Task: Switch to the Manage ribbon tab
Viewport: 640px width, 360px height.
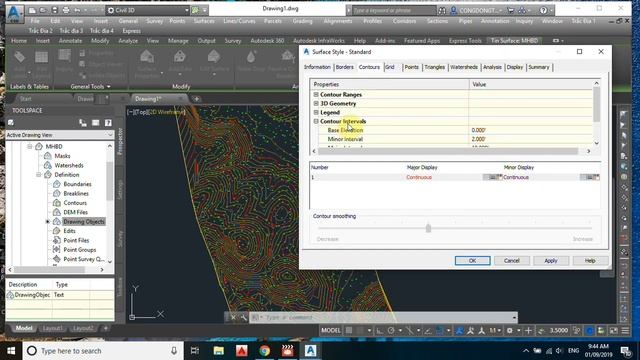Action: pos(178,41)
